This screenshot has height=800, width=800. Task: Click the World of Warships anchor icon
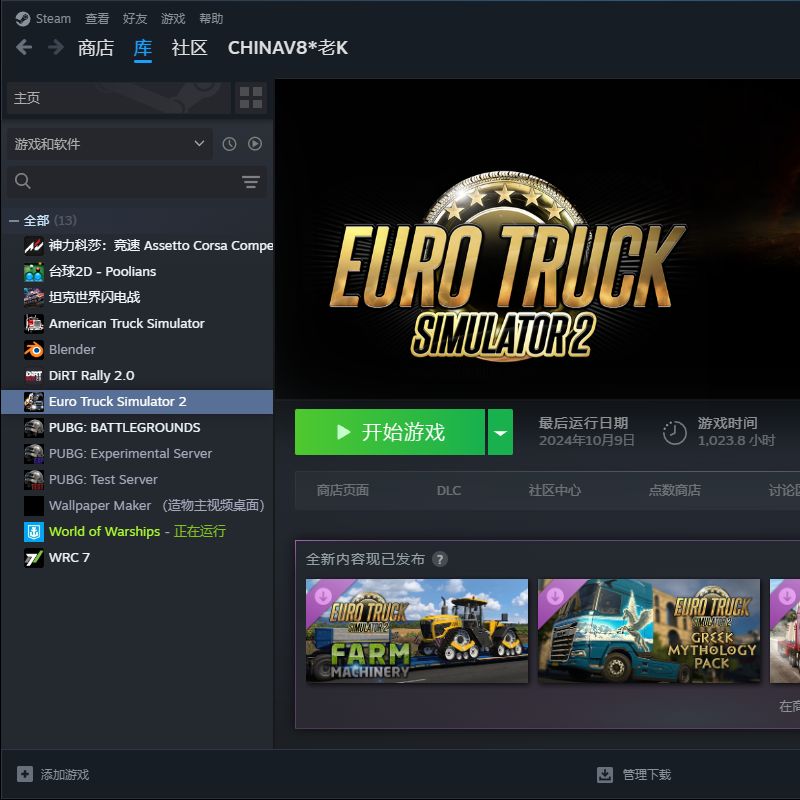pos(34,532)
